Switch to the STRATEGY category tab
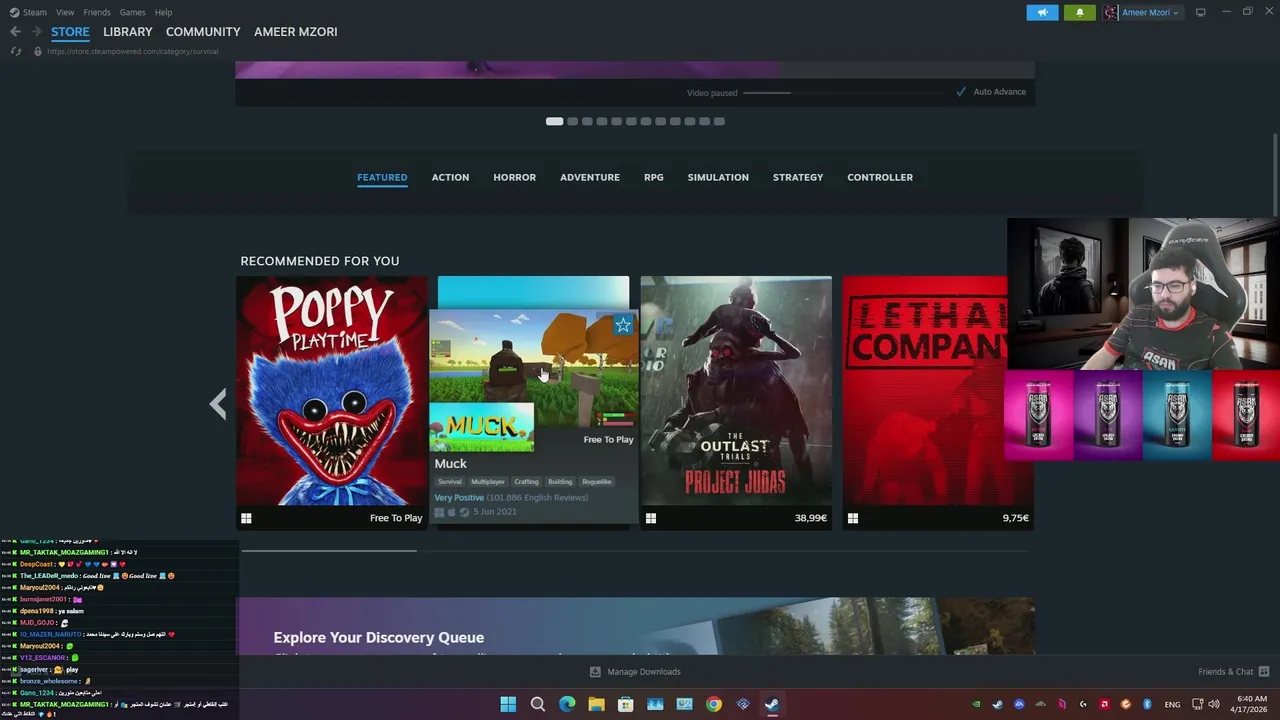Screen dimensions: 1280x720 pos(798,177)
